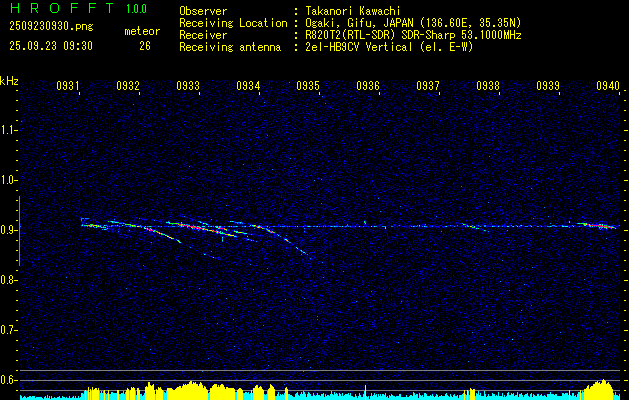Image resolution: width=629 pixels, height=400 pixels.
Task: Click the 0937 time marker
Action: 428,85
